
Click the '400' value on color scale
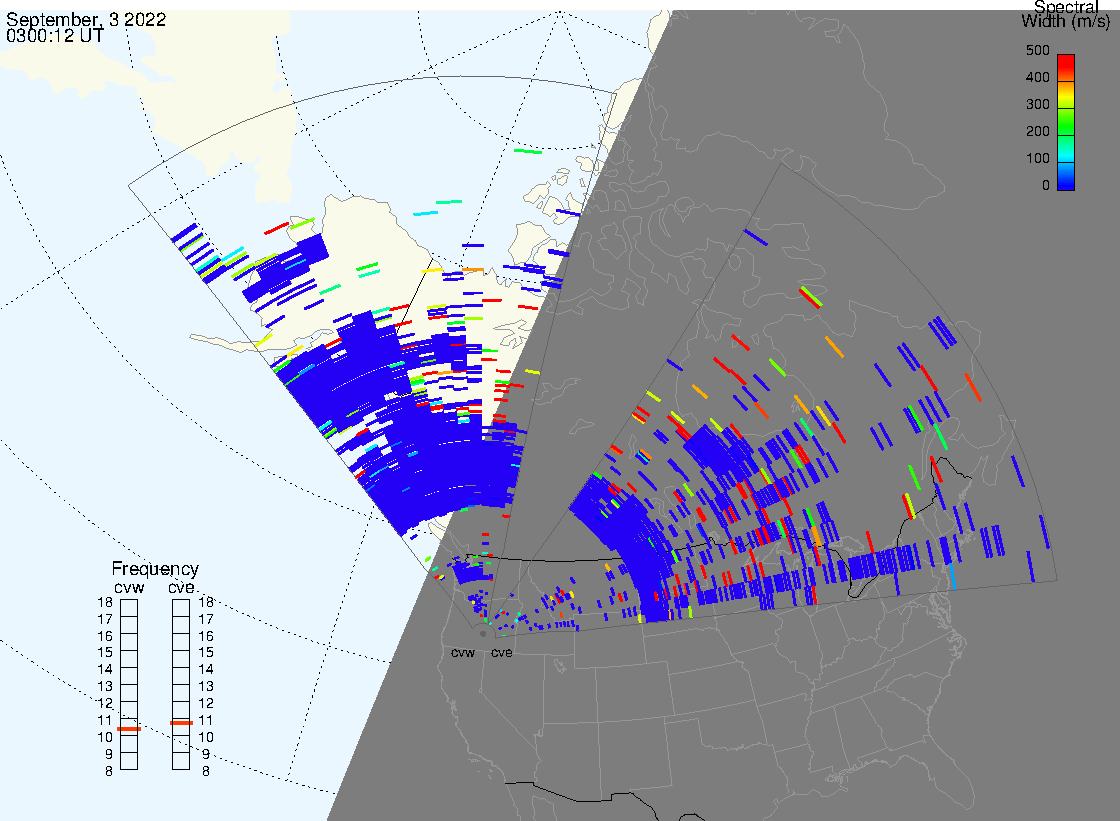(1037, 77)
